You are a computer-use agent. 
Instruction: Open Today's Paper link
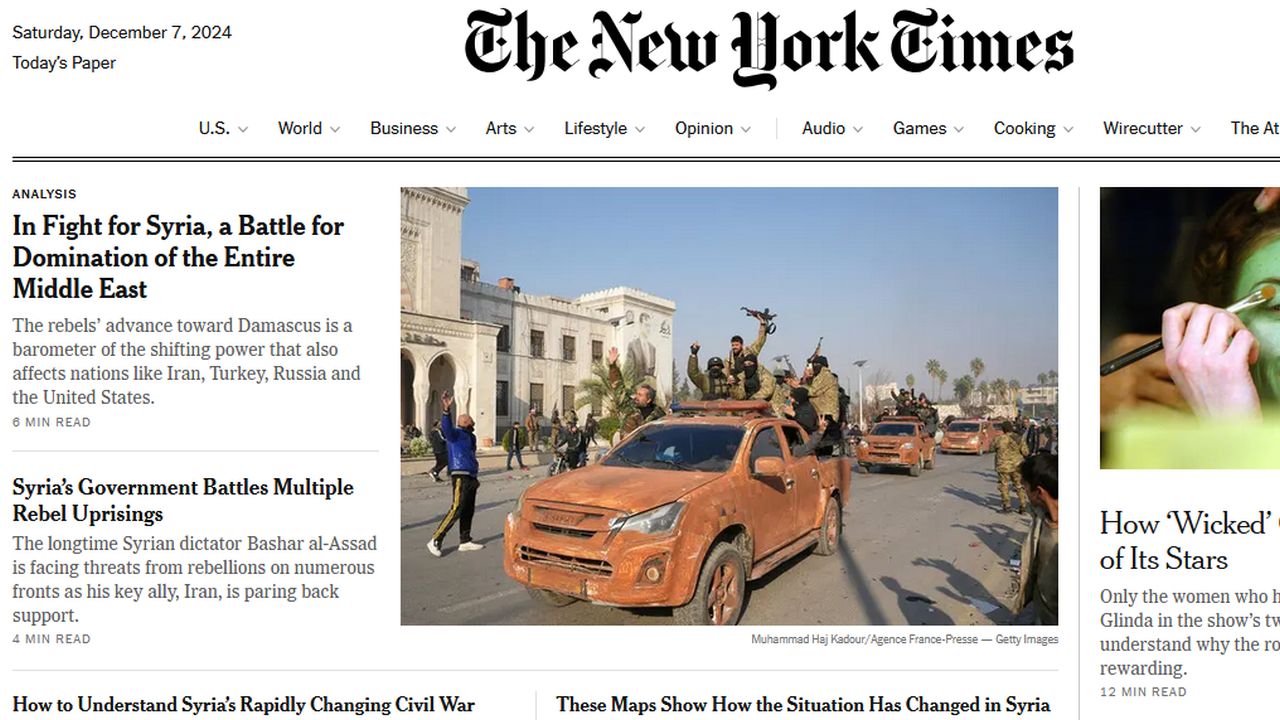point(64,63)
